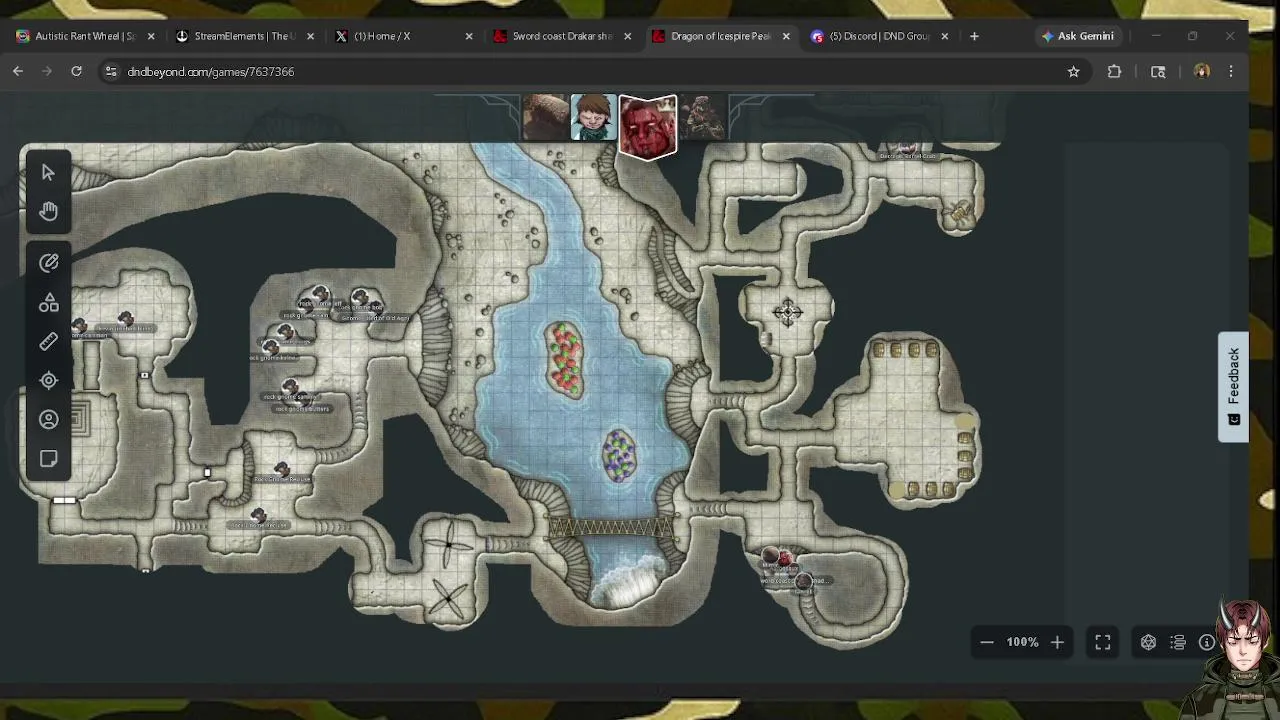Select the sticky note tool
The width and height of the screenshot is (1280, 720).
click(48, 459)
